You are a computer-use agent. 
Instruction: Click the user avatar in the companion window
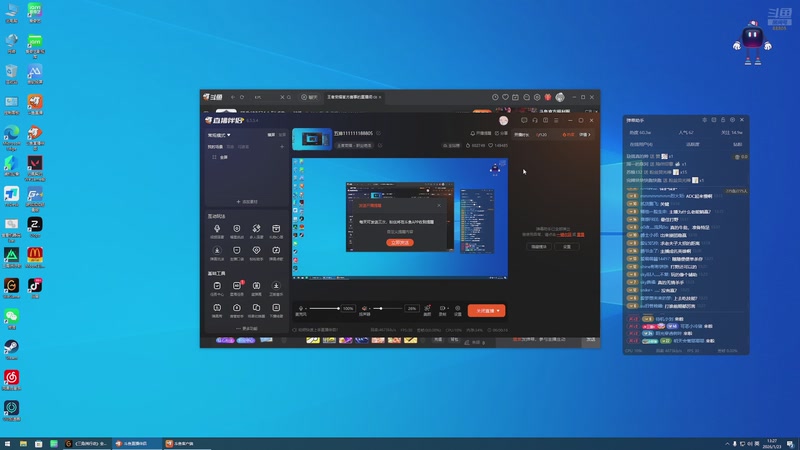coord(504,120)
